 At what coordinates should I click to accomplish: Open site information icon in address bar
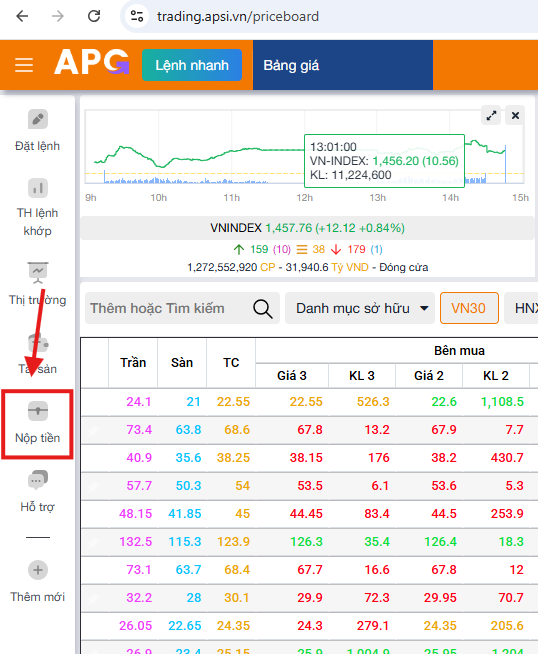pos(137,16)
